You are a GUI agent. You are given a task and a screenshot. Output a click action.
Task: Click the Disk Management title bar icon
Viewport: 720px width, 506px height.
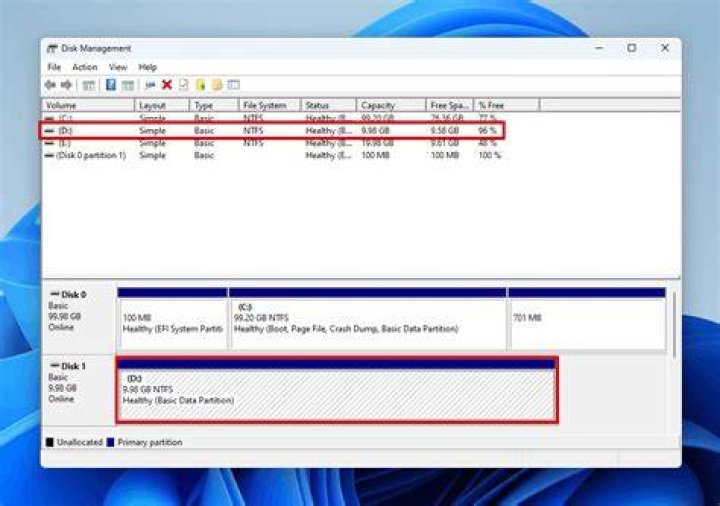pos(52,48)
